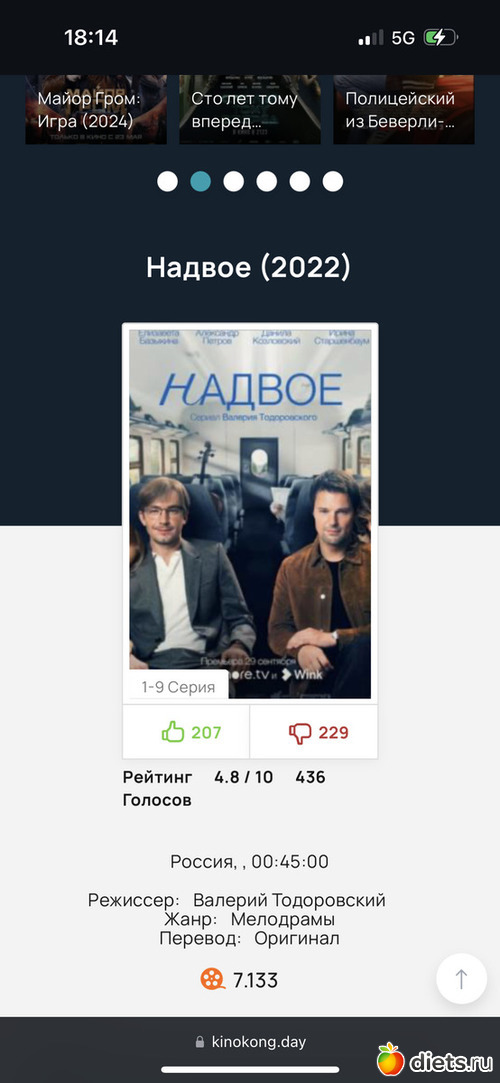Open director link Валерий Тодоровский
The image size is (500, 1083).
coord(289,901)
